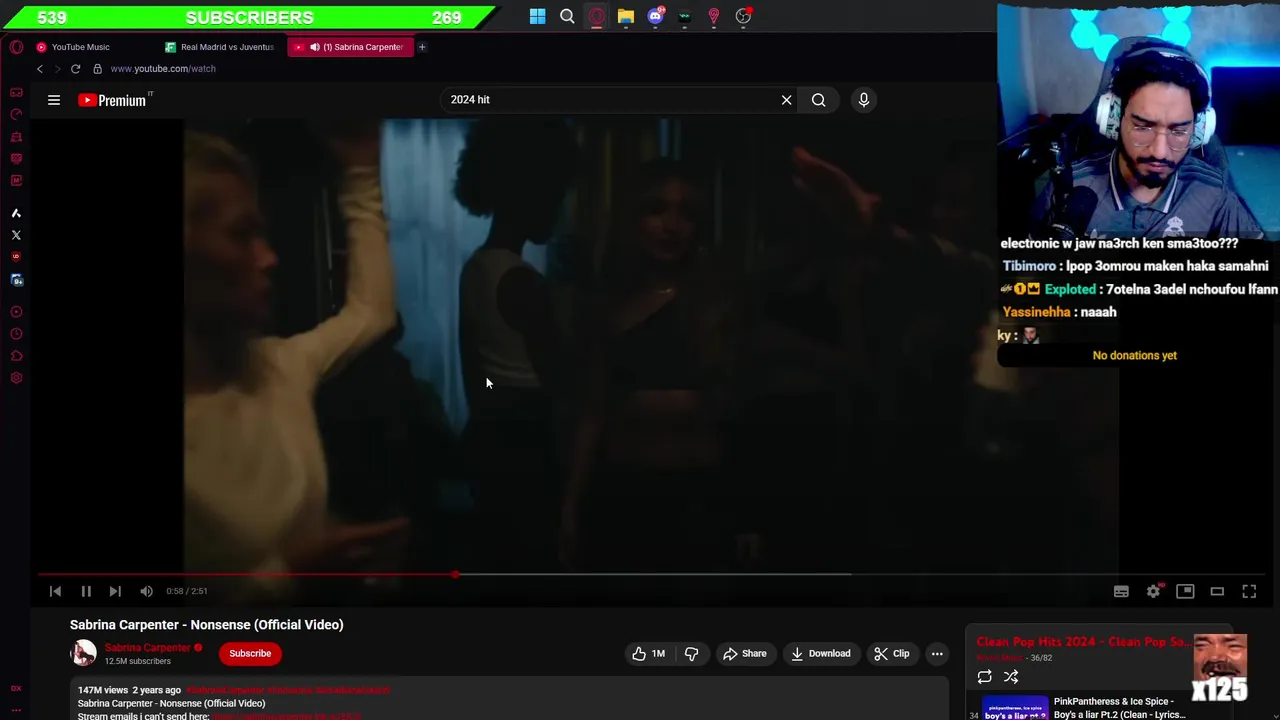
Task: Open a new browser tab
Action: coord(422,47)
